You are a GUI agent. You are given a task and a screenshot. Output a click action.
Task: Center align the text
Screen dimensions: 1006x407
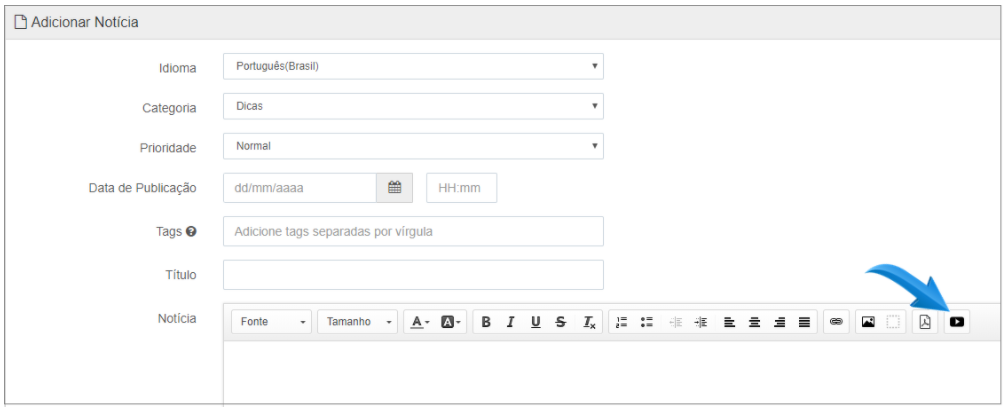pyautogui.click(x=754, y=322)
